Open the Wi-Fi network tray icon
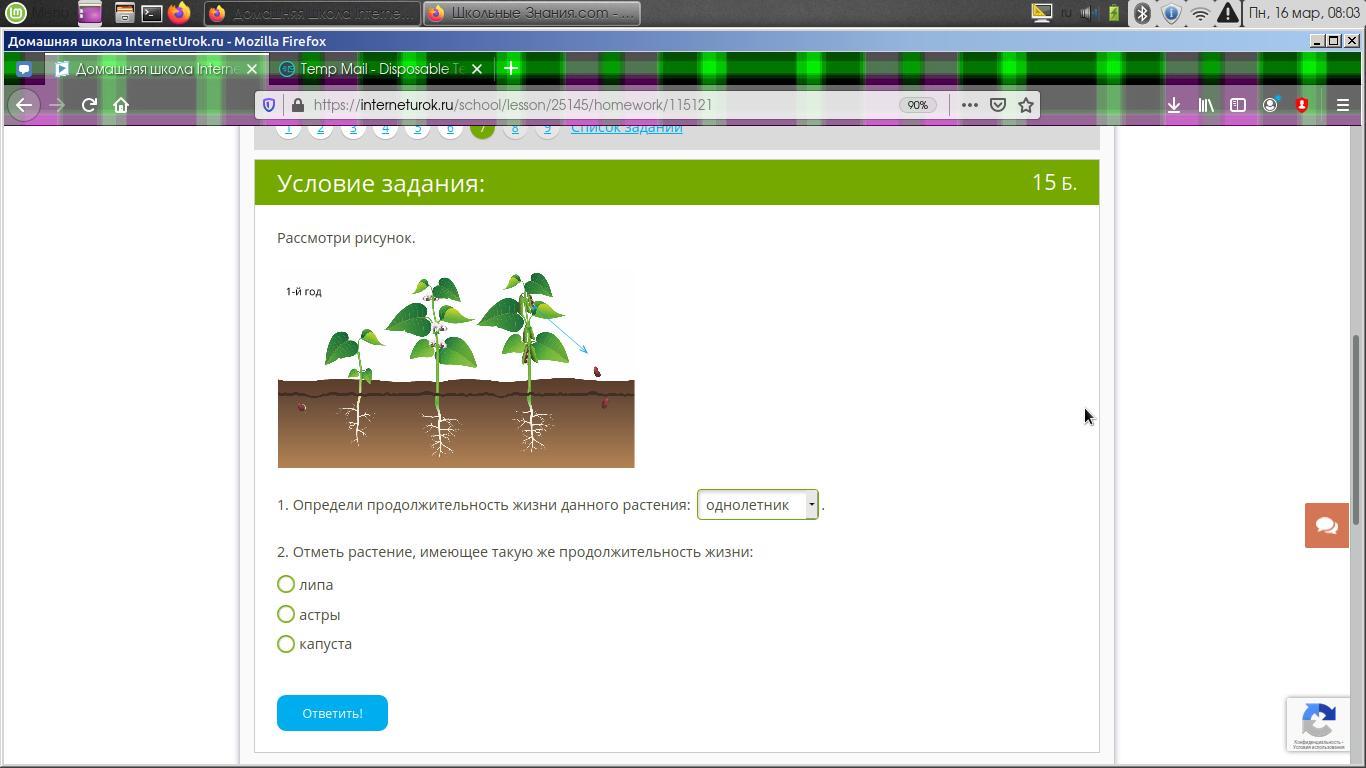The height and width of the screenshot is (768, 1366). coord(1200,13)
